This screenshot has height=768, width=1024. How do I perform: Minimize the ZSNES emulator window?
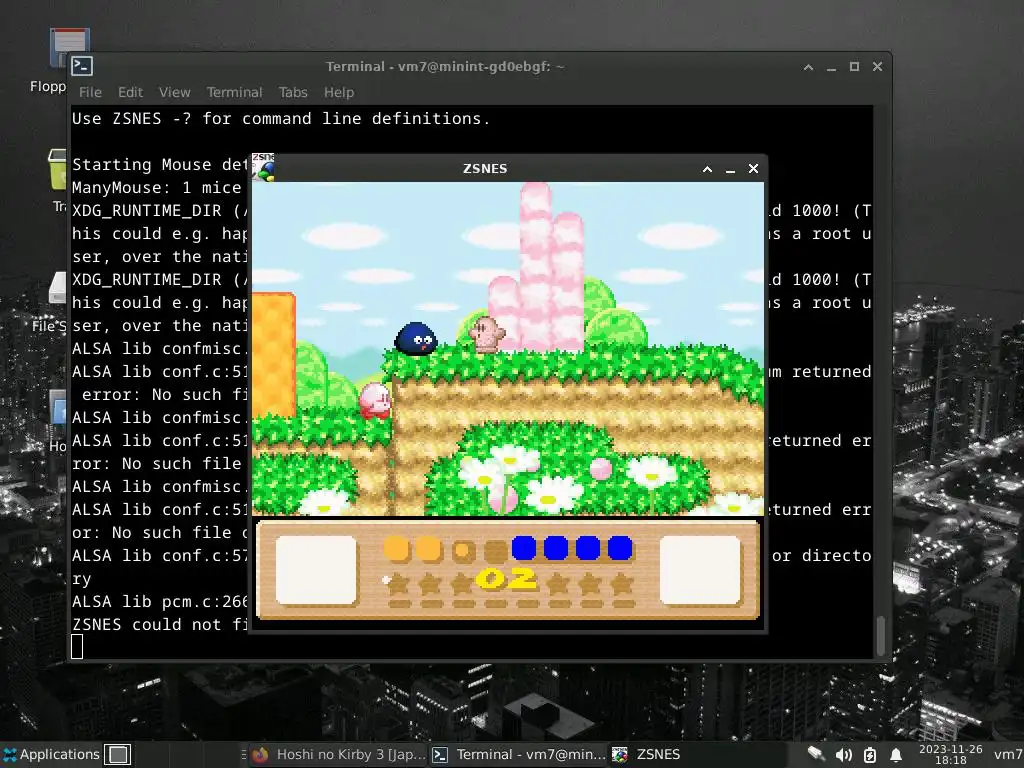730,169
